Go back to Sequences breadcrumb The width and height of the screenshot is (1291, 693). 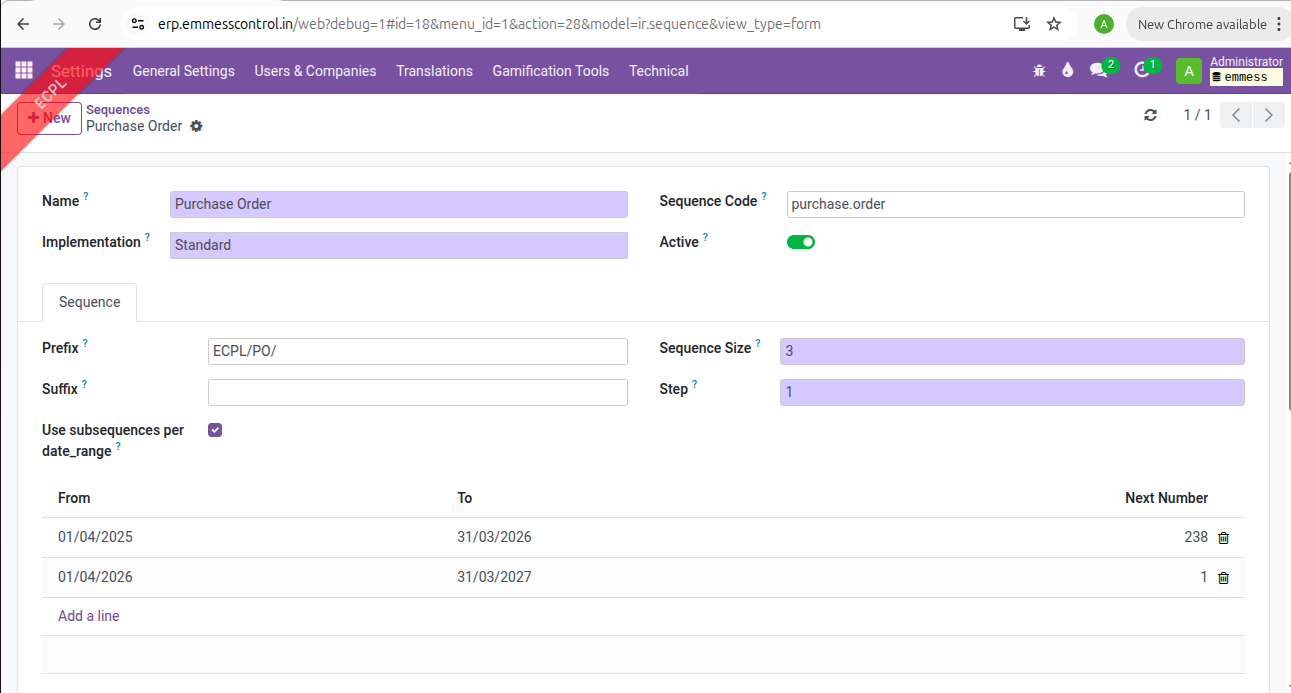click(118, 110)
